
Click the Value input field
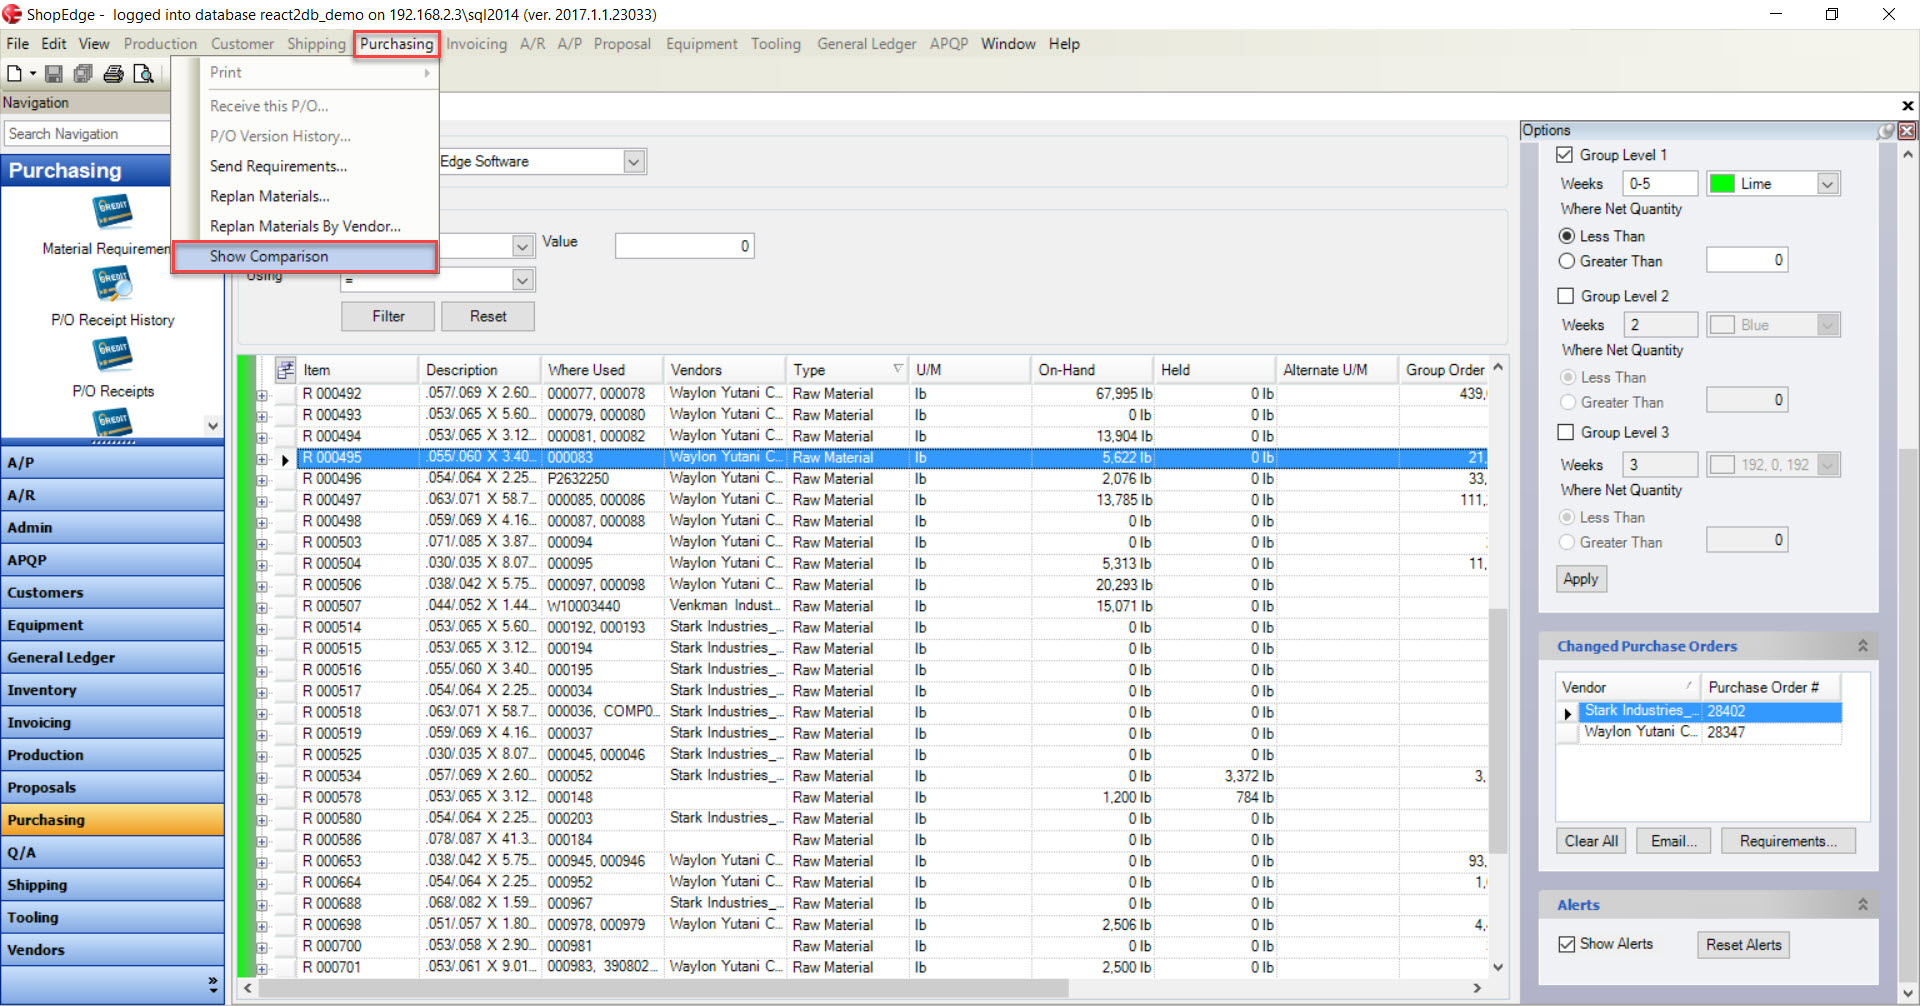coord(684,246)
